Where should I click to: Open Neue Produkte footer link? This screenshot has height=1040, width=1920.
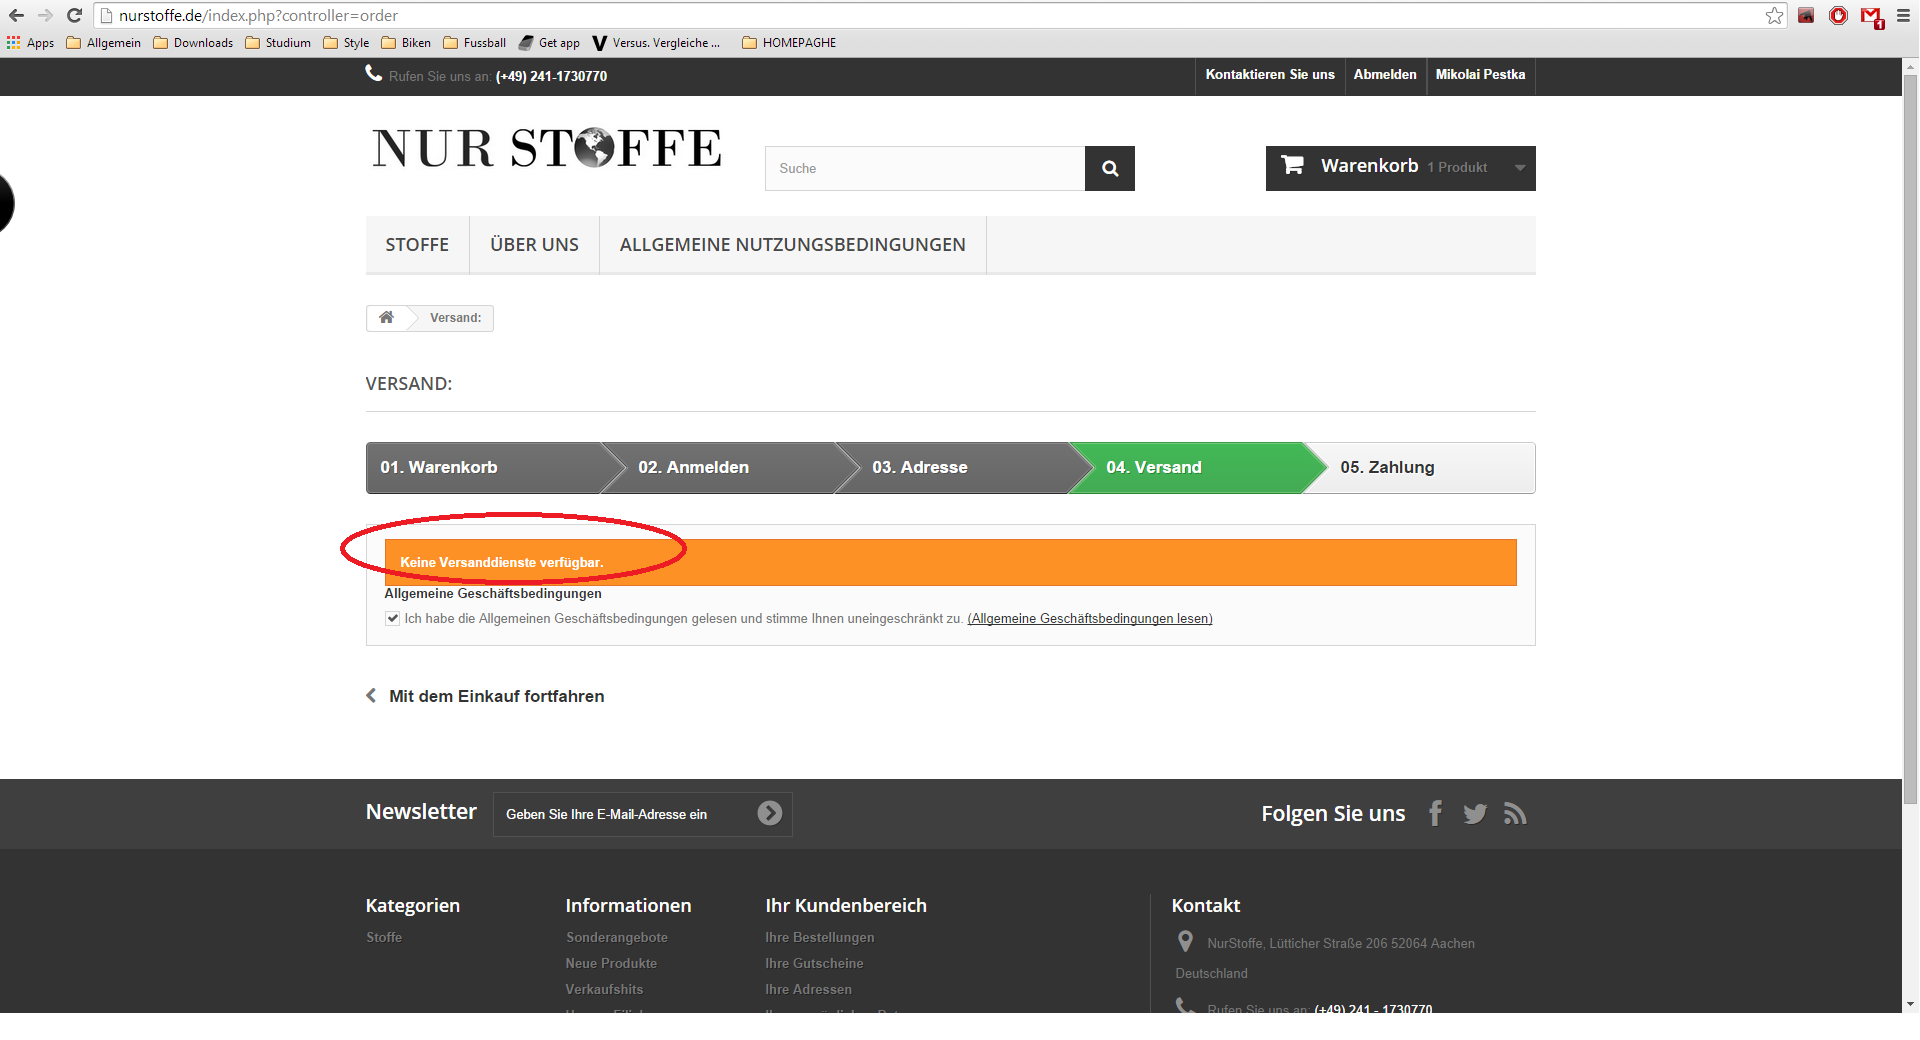[611, 963]
